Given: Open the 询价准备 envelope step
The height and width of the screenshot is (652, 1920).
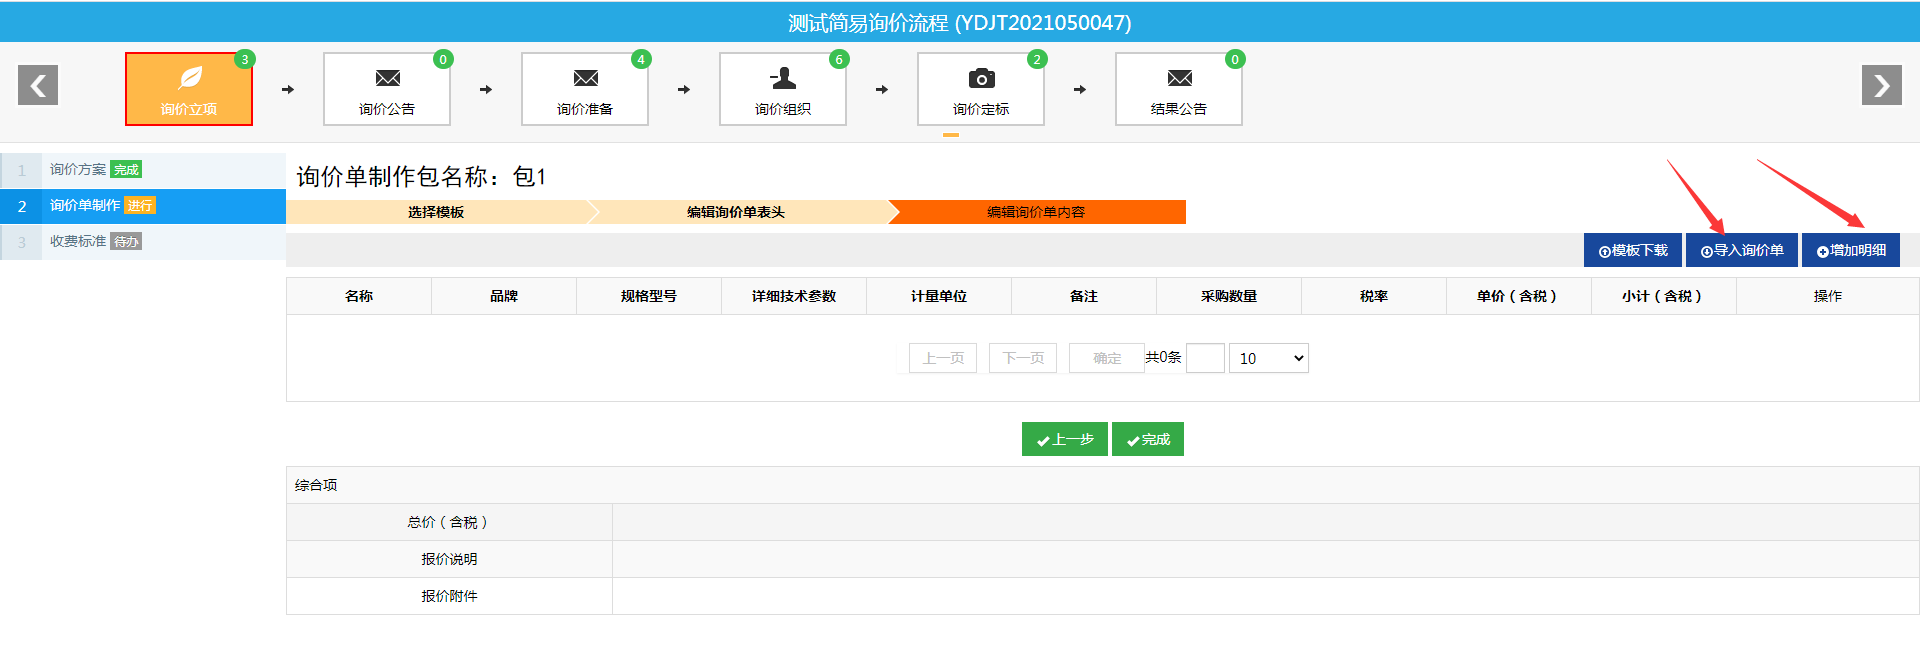Looking at the screenshot, I should coord(585,89).
